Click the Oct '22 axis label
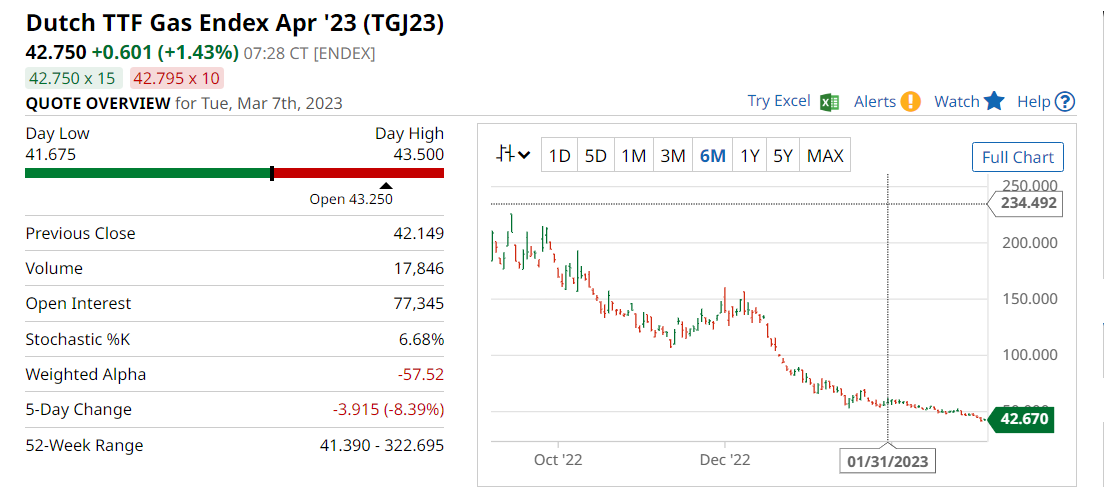 point(558,460)
